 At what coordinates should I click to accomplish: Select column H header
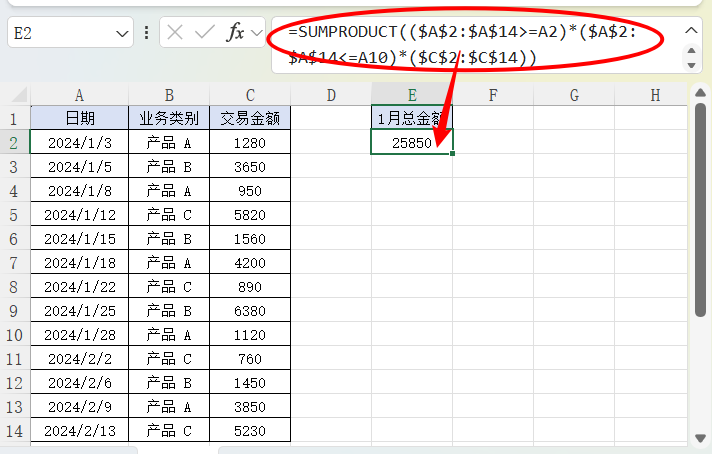point(654,95)
